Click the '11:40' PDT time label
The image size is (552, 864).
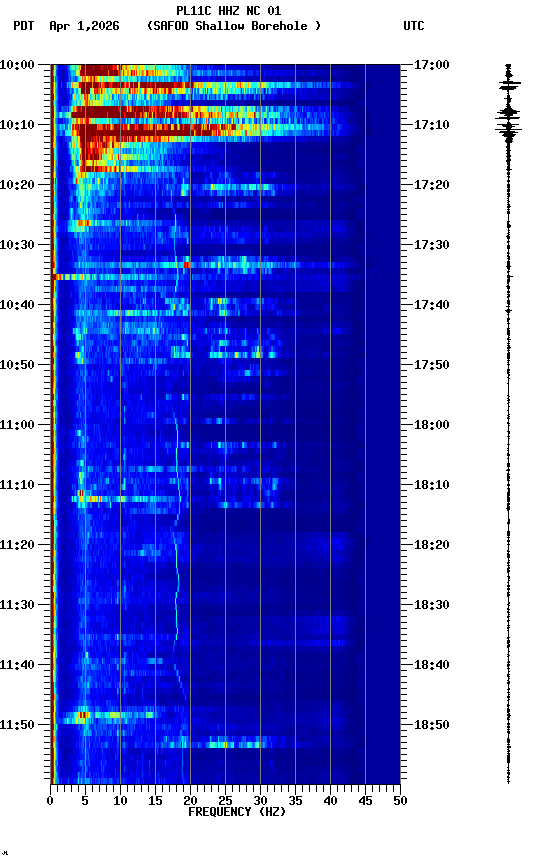pyautogui.click(x=17, y=665)
